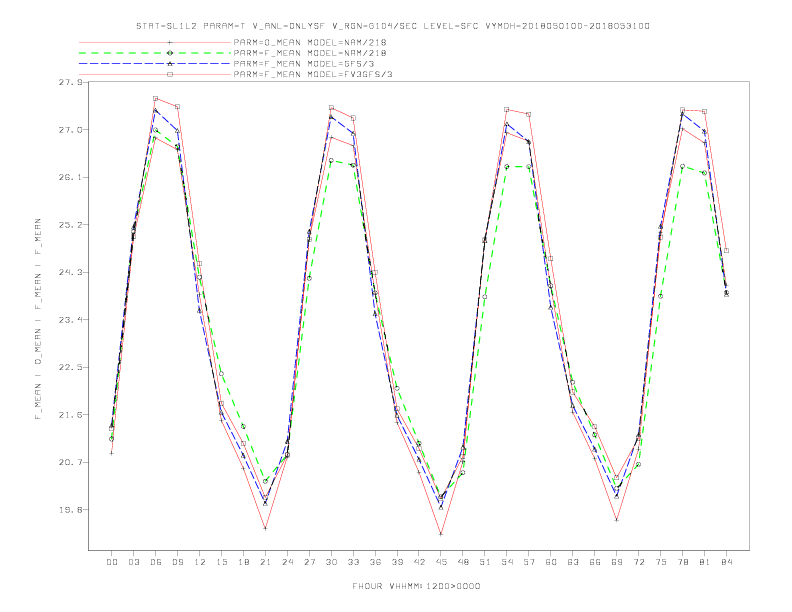Click the y-axis value 25.2
This screenshot has width=792, height=612.
[70, 225]
